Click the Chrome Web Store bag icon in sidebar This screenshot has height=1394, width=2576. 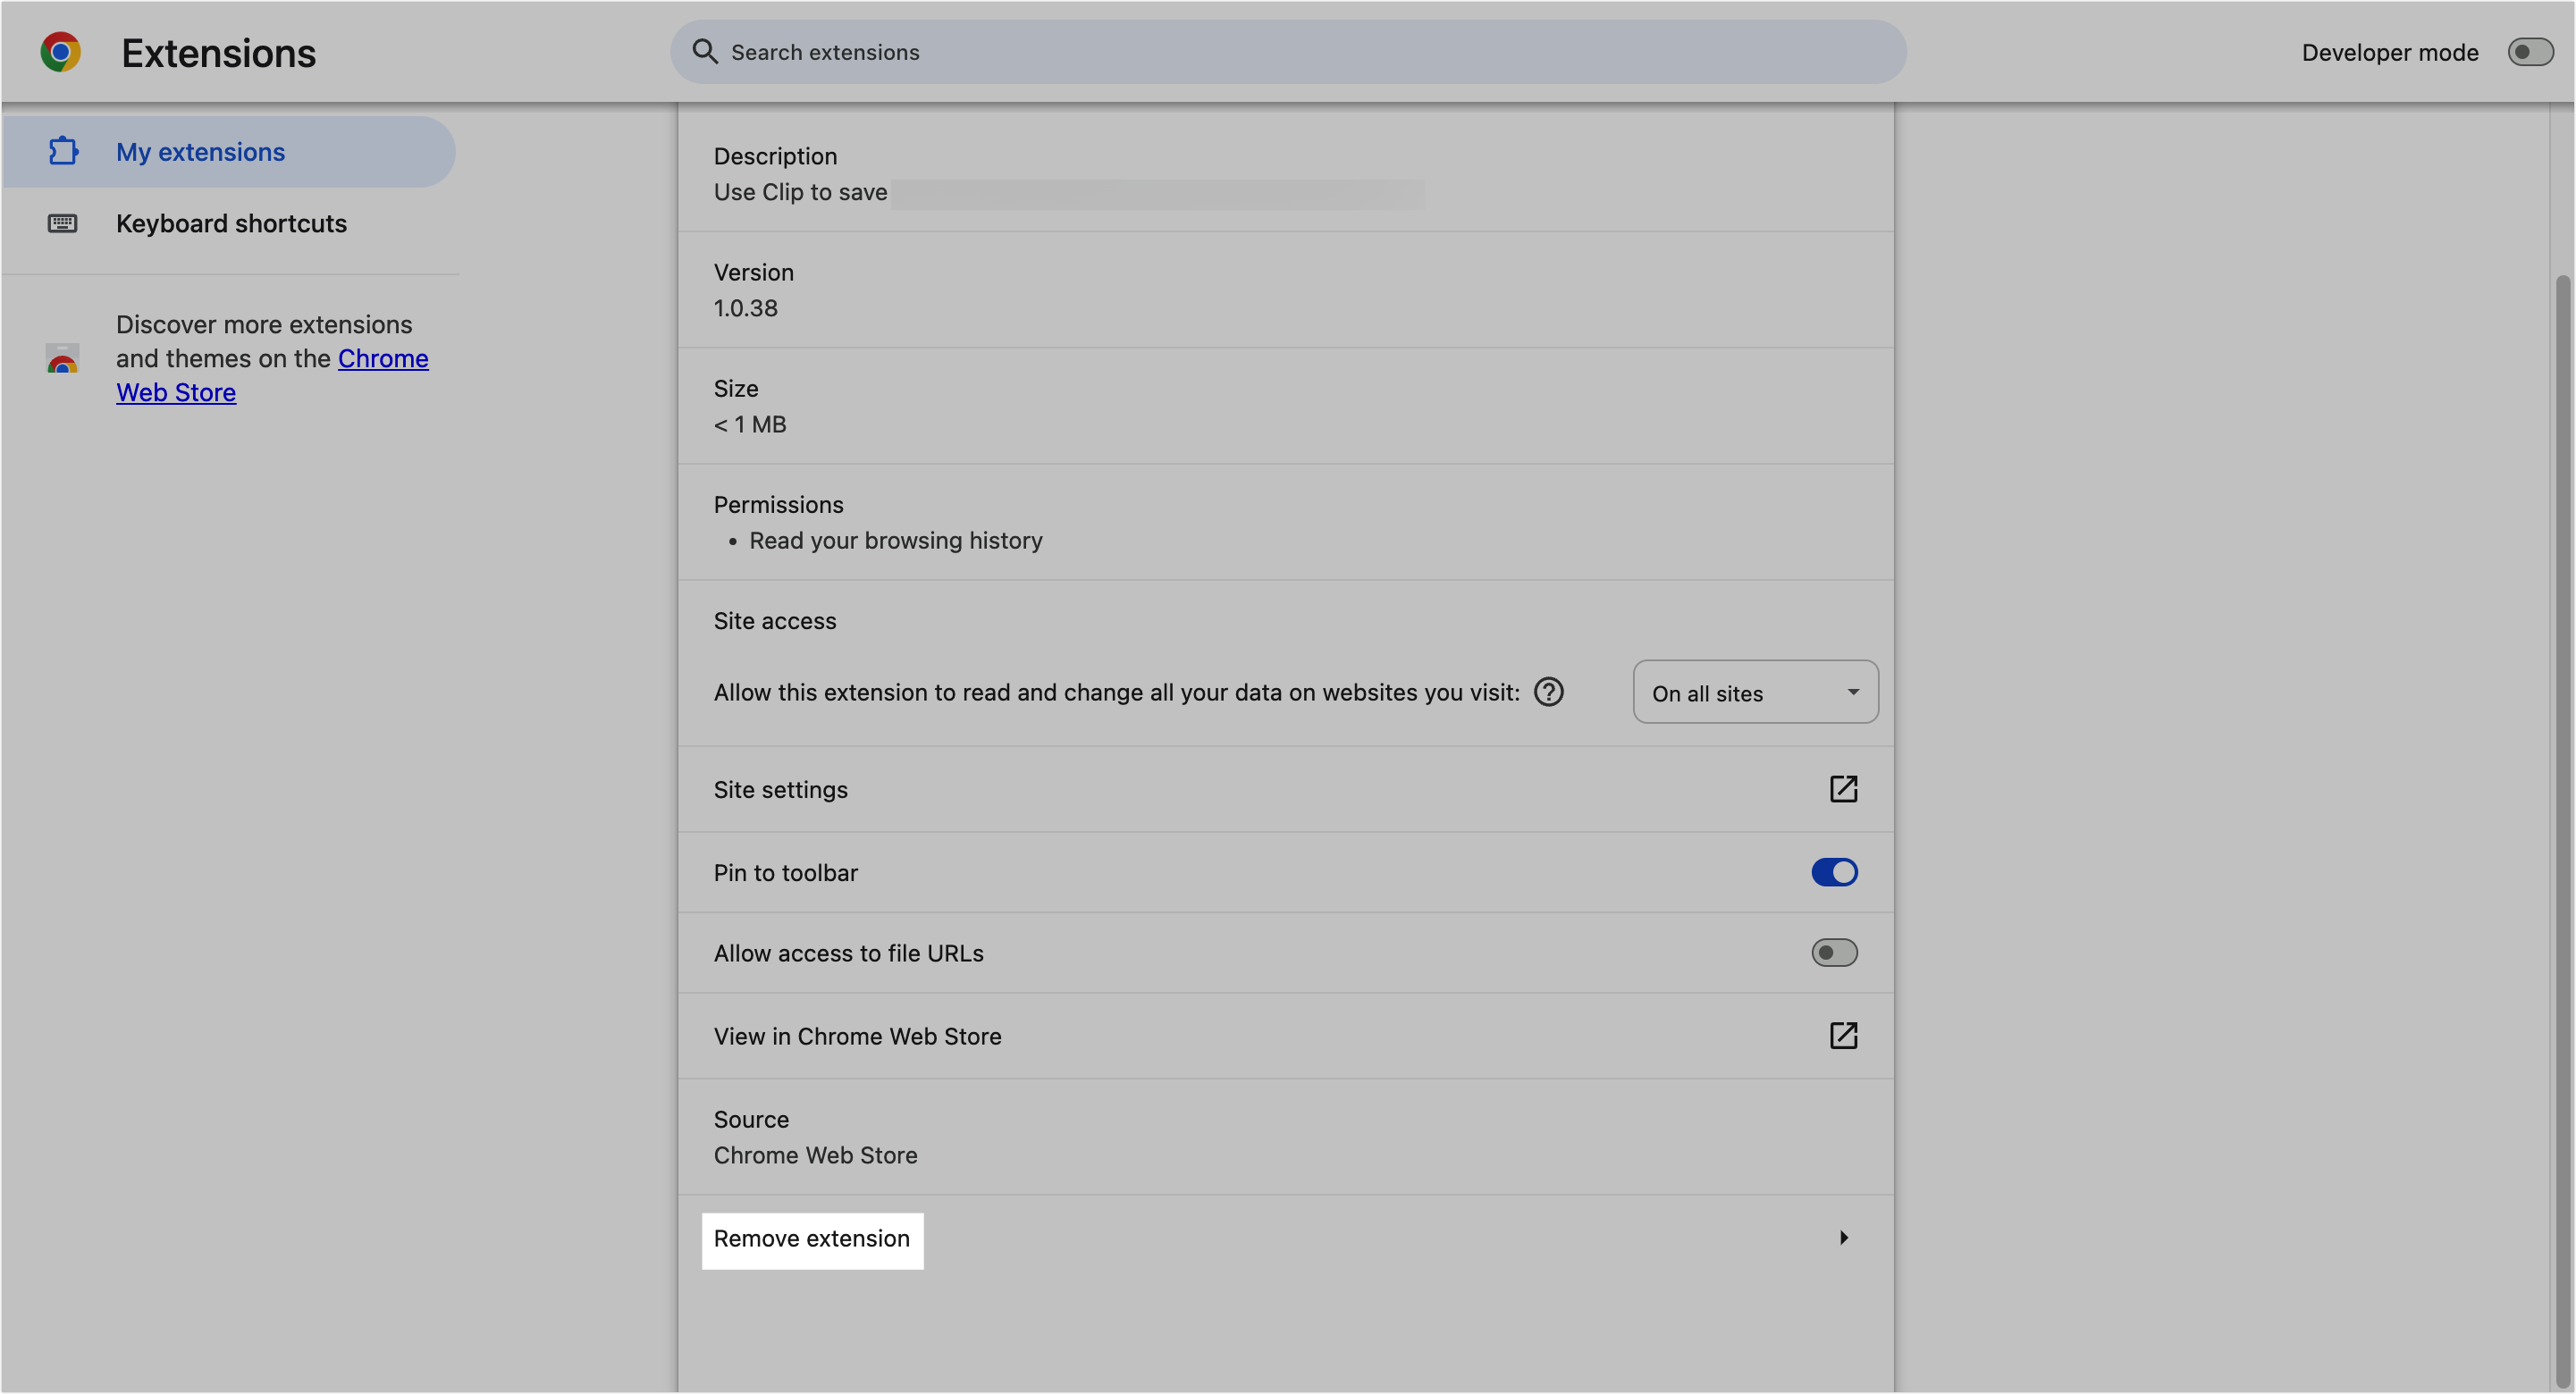point(61,360)
